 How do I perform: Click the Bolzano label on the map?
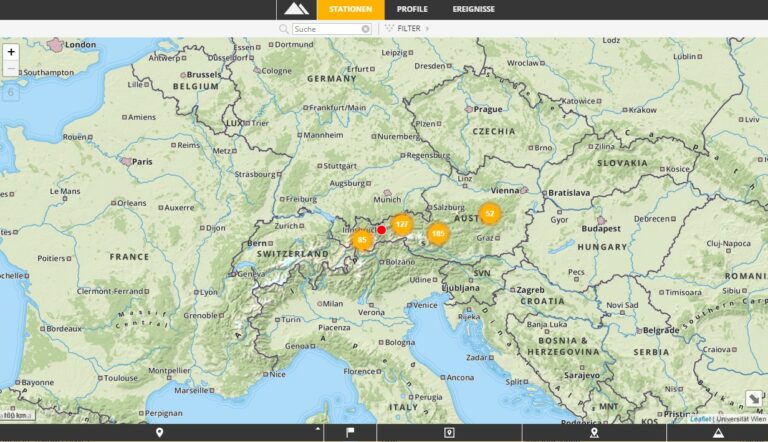400,262
